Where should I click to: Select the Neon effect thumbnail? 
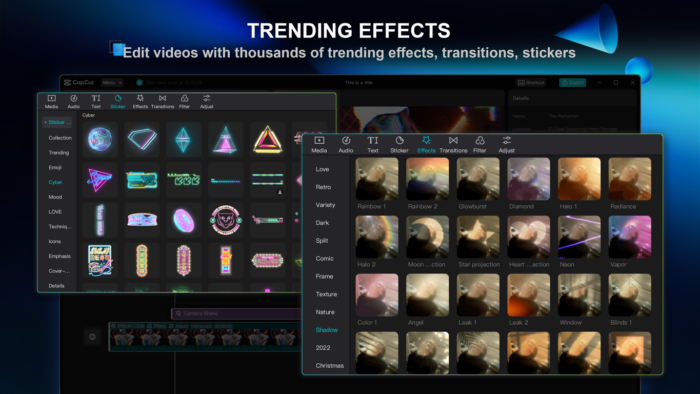coord(579,237)
